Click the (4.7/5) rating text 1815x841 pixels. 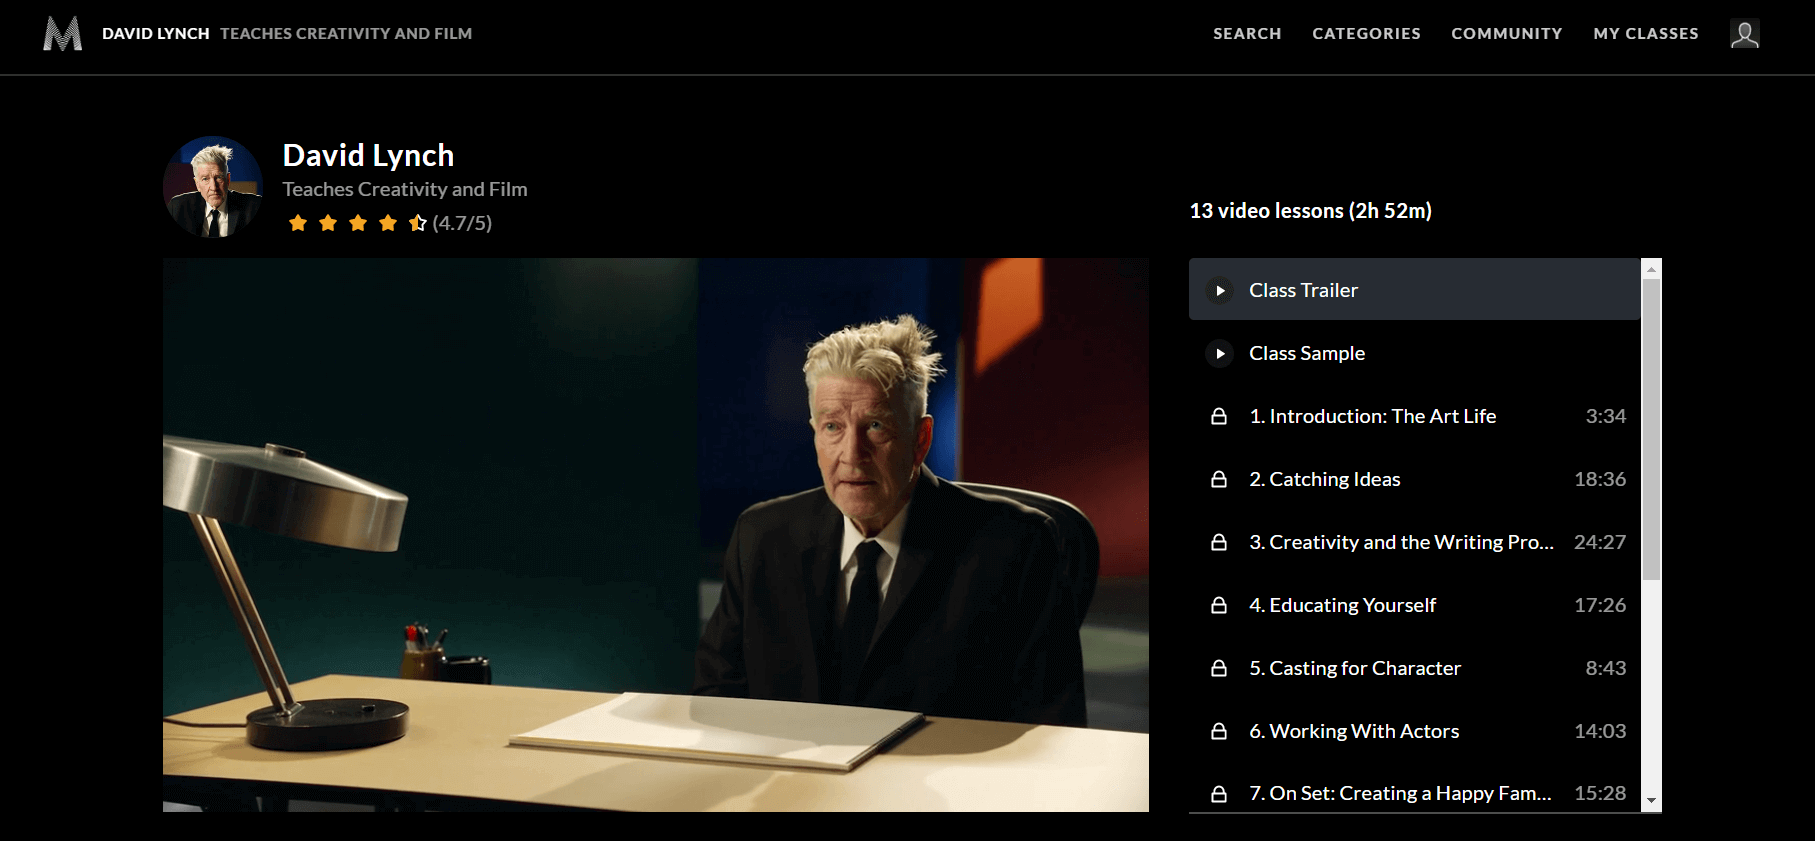pyautogui.click(x=462, y=223)
